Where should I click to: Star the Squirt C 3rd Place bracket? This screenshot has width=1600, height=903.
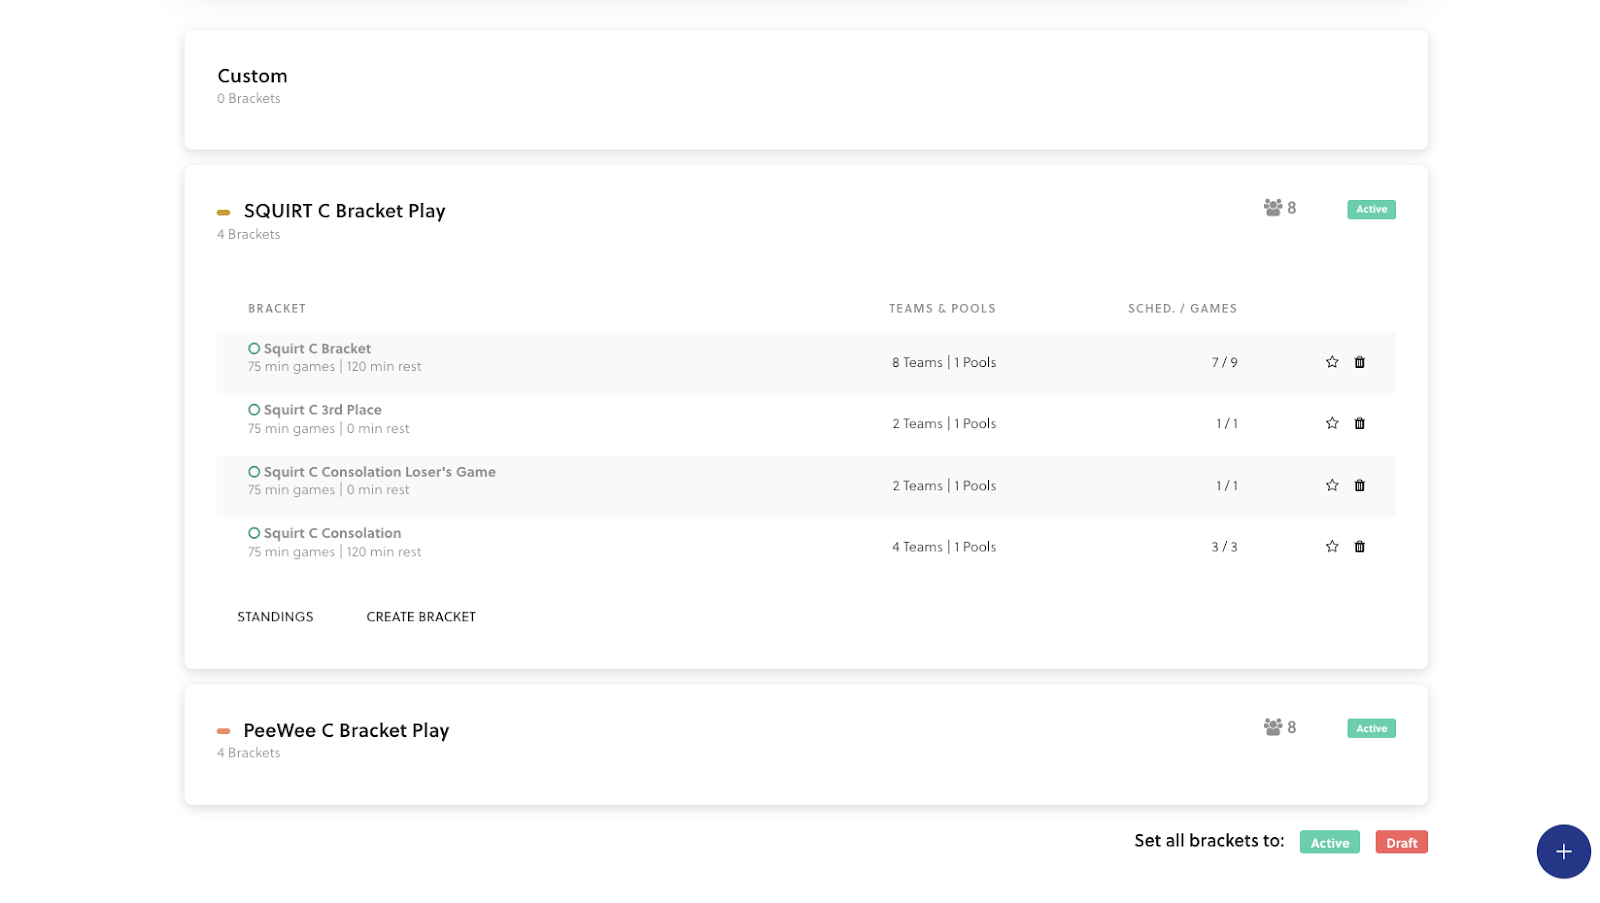1332,423
